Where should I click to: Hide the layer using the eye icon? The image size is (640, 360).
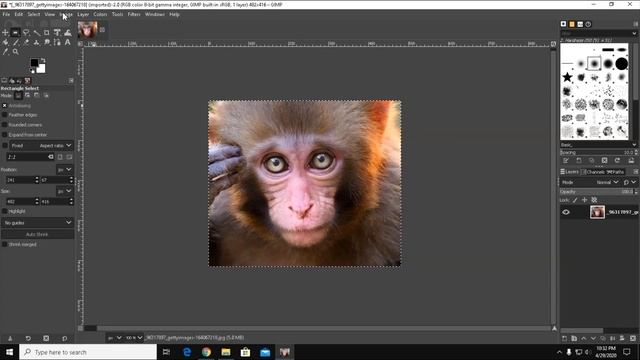click(x=566, y=212)
